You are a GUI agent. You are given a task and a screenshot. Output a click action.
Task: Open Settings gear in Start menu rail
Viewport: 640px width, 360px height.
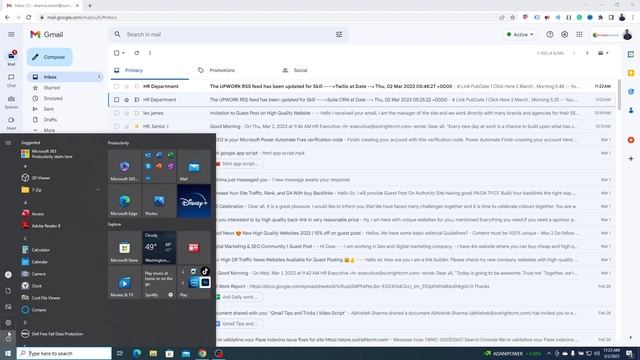8,323
